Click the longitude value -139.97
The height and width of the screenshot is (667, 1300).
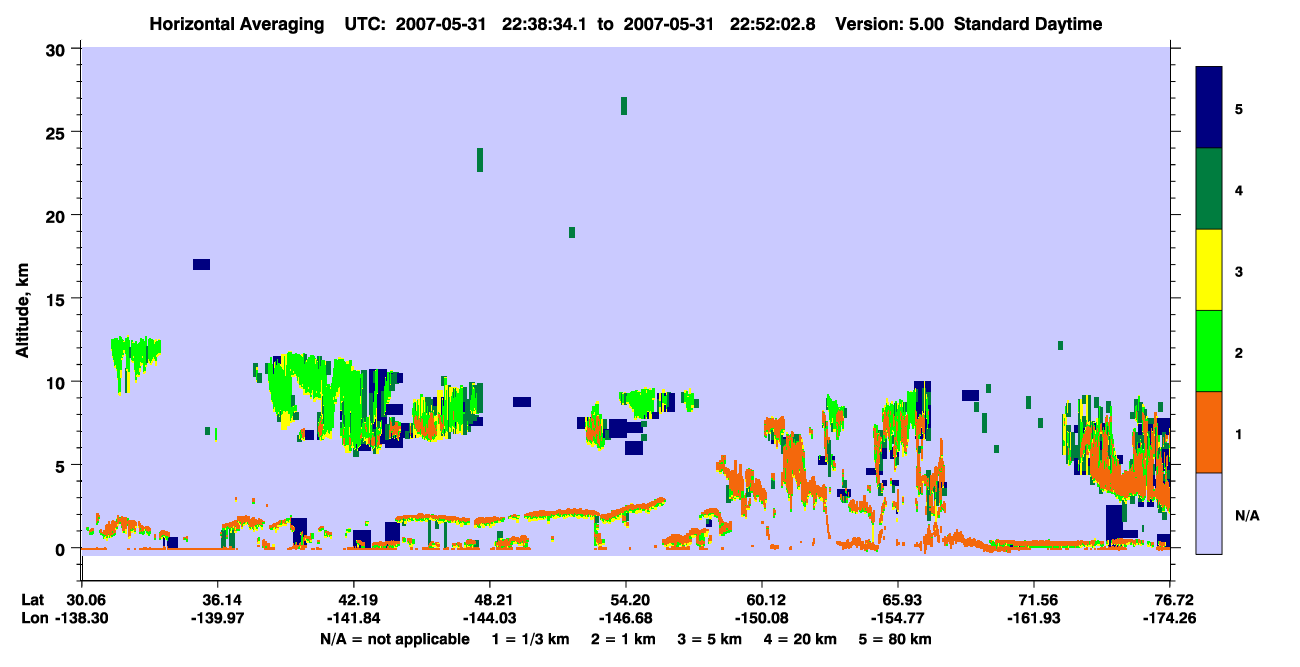pyautogui.click(x=218, y=618)
